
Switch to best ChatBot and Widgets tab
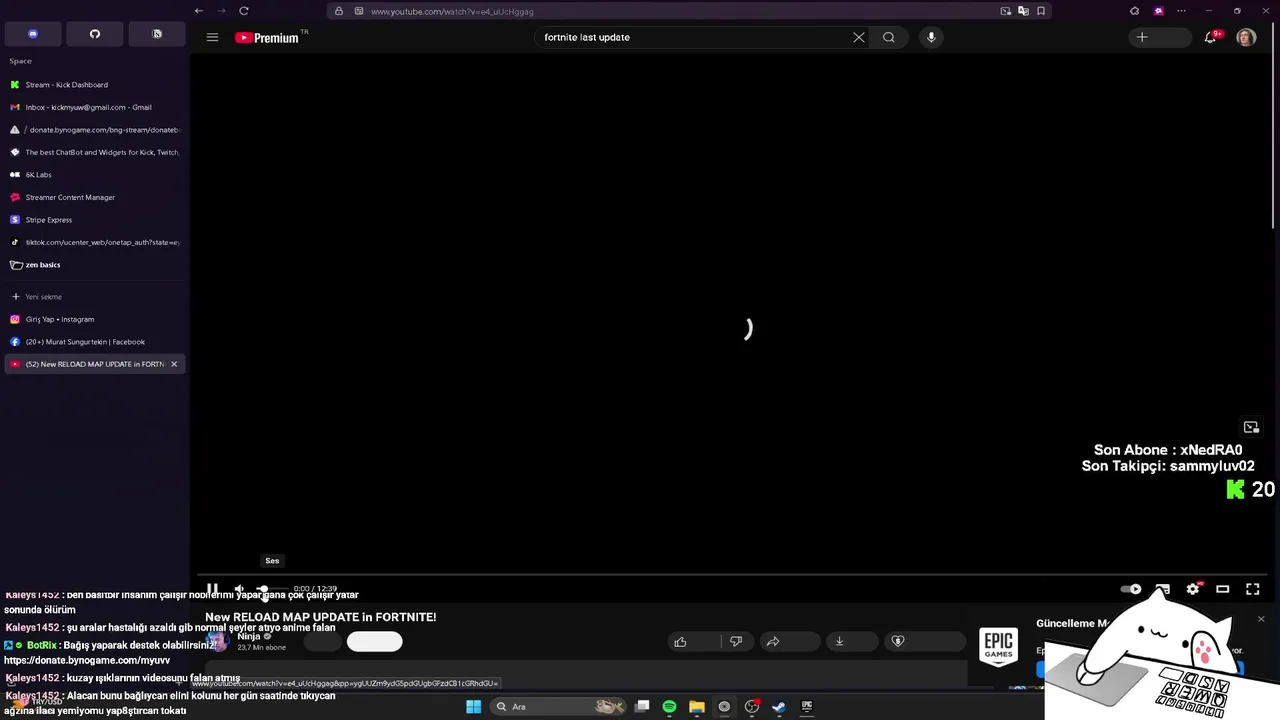95,152
